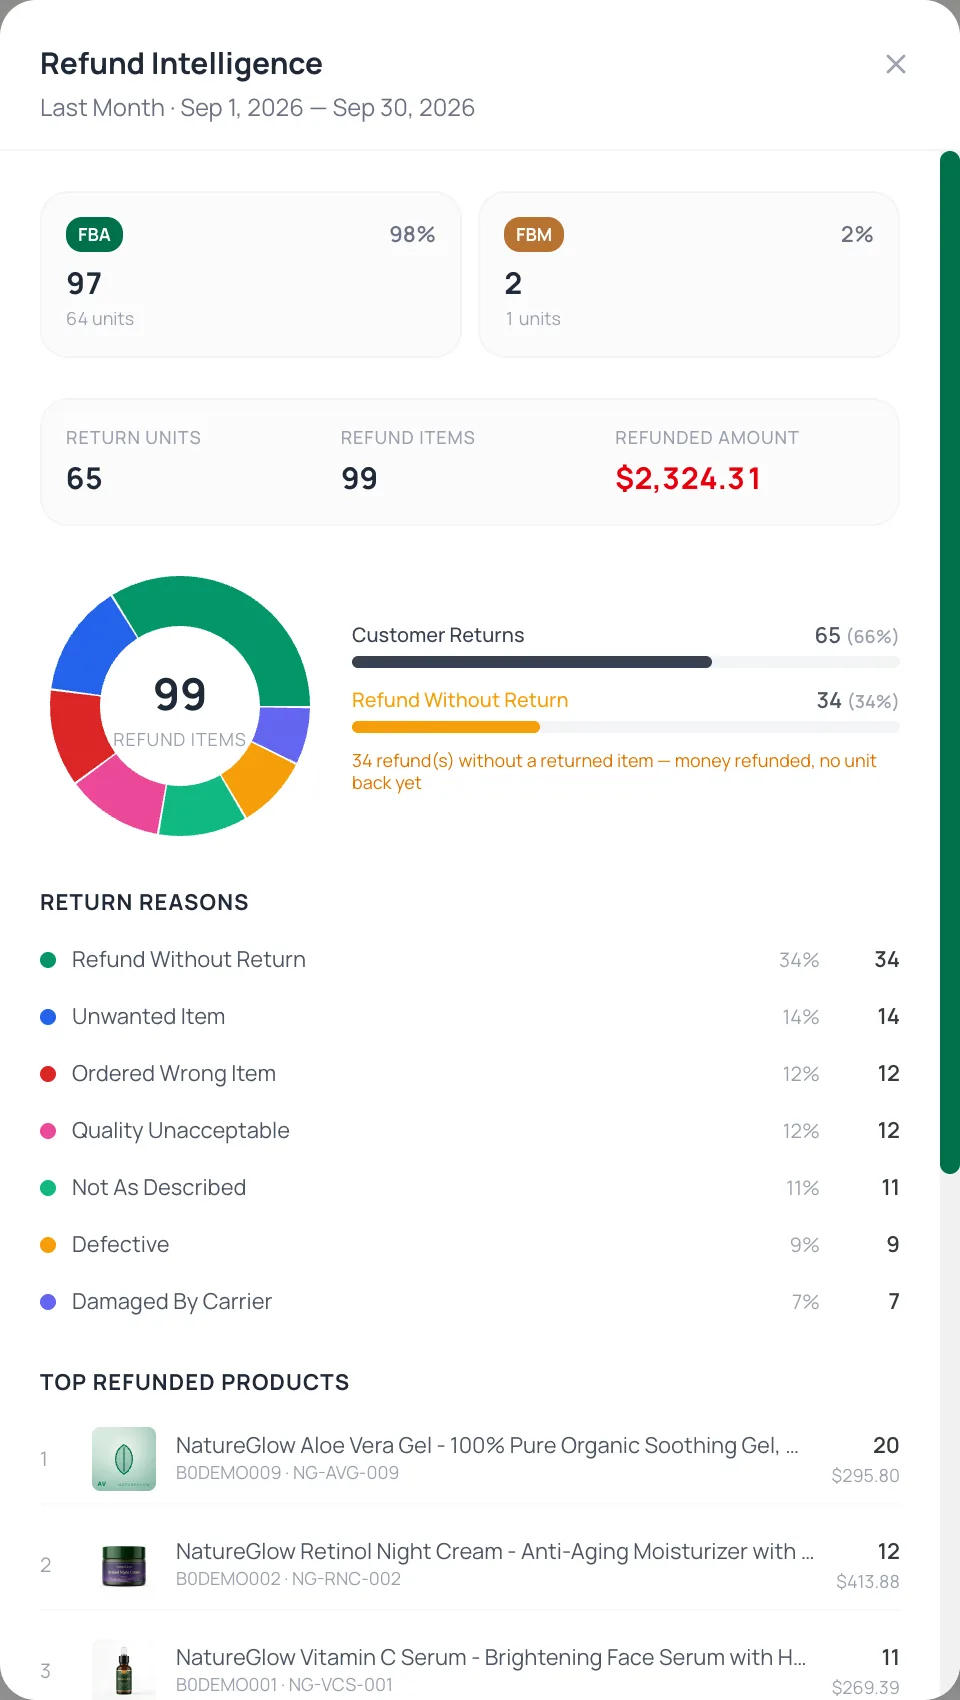Click the Refund Without Return progress bar

(x=626, y=727)
